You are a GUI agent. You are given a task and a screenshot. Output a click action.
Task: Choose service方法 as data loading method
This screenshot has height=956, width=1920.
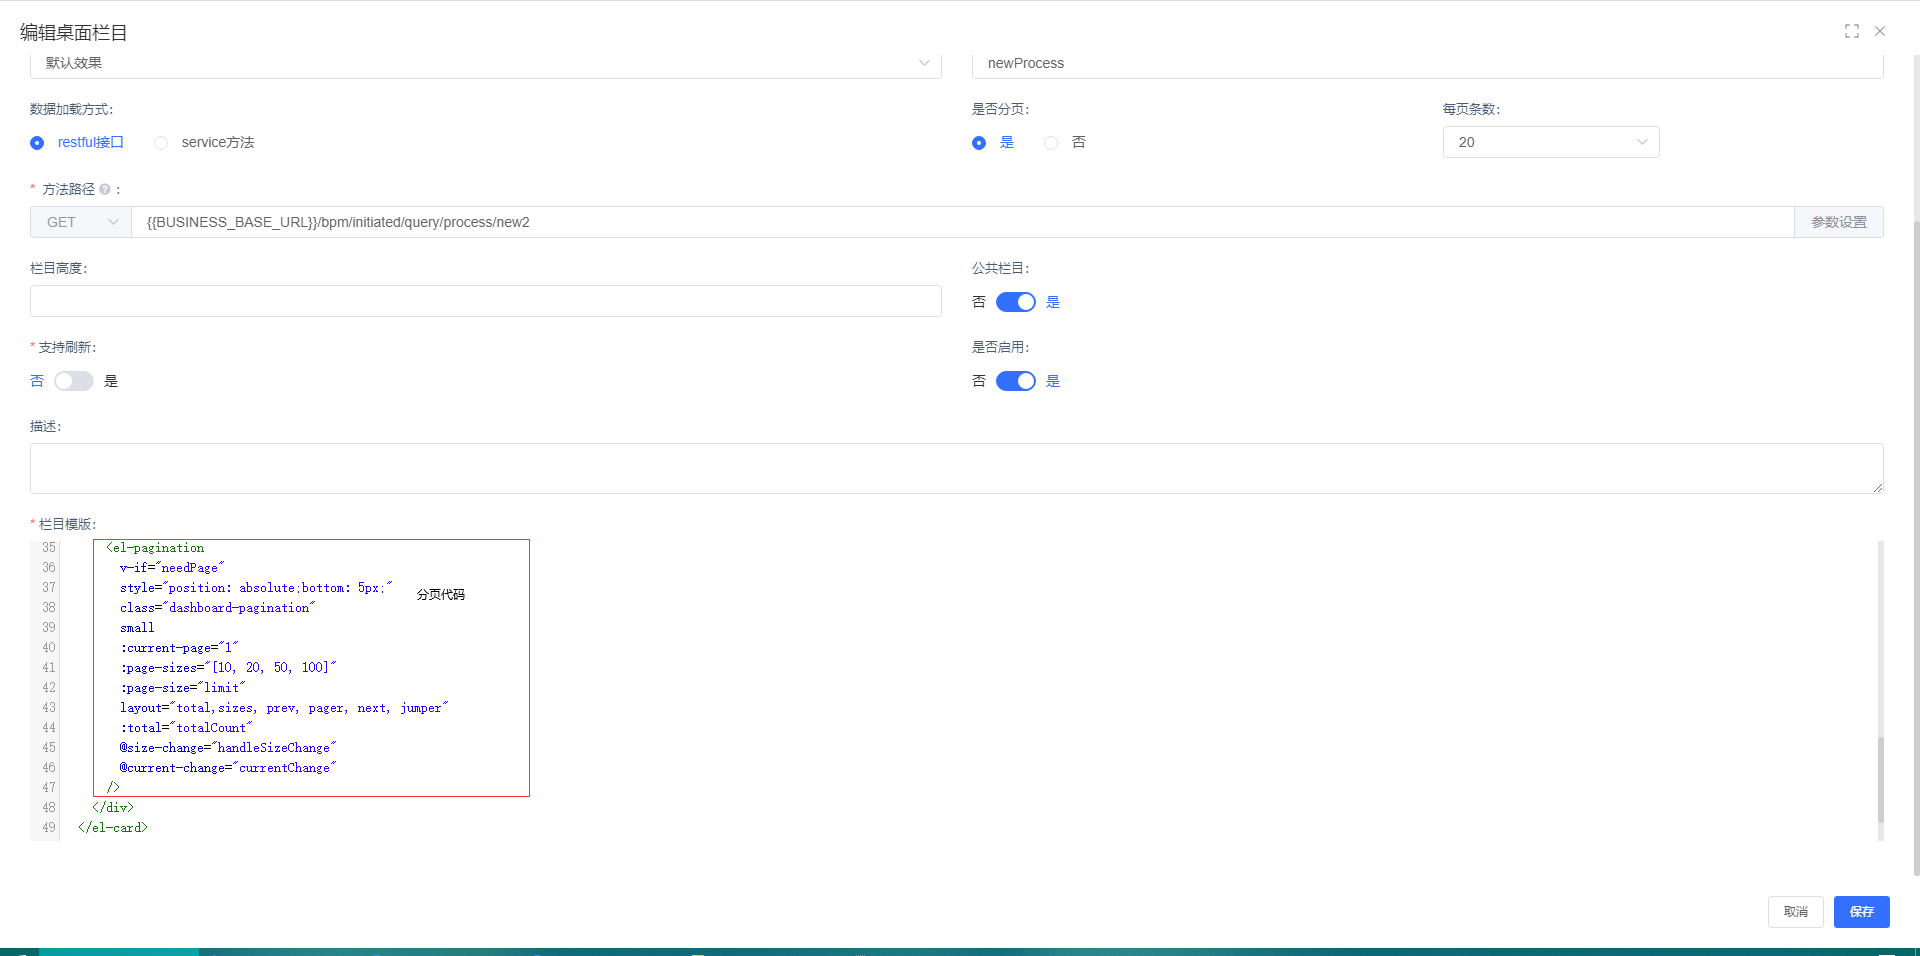pyautogui.click(x=161, y=143)
